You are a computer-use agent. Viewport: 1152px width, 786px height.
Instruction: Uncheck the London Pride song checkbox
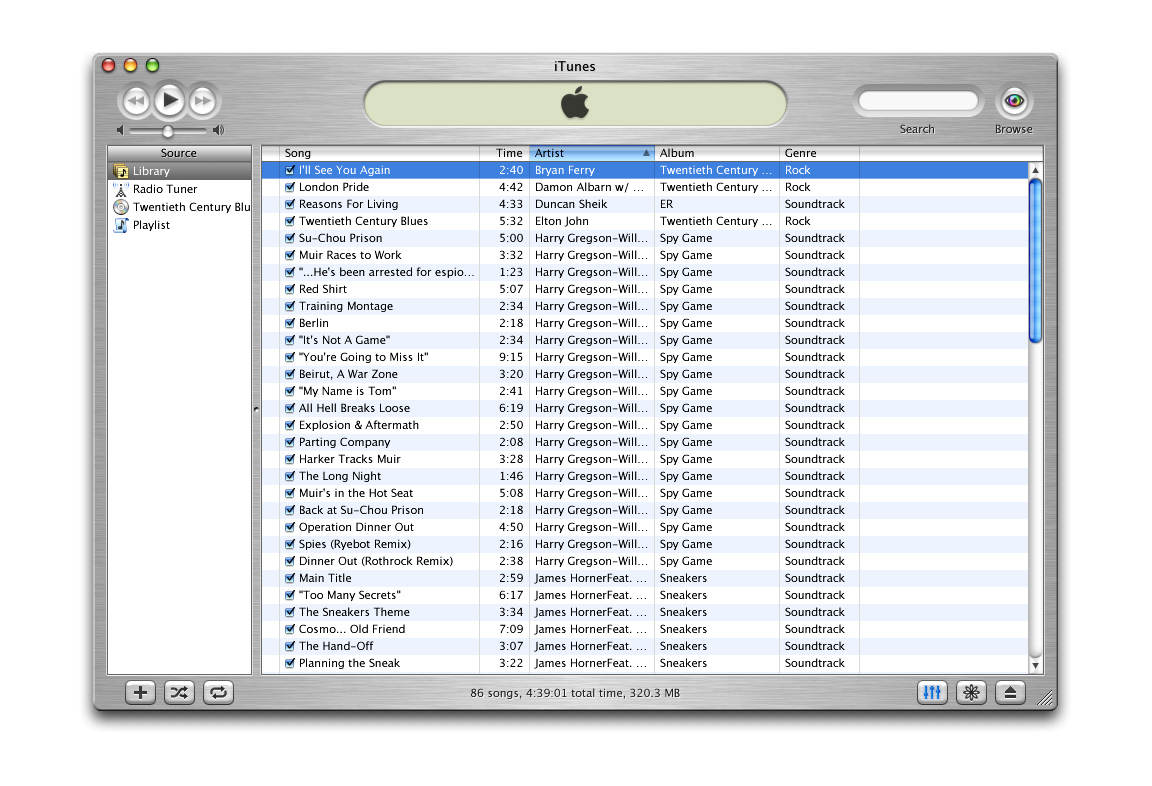290,187
